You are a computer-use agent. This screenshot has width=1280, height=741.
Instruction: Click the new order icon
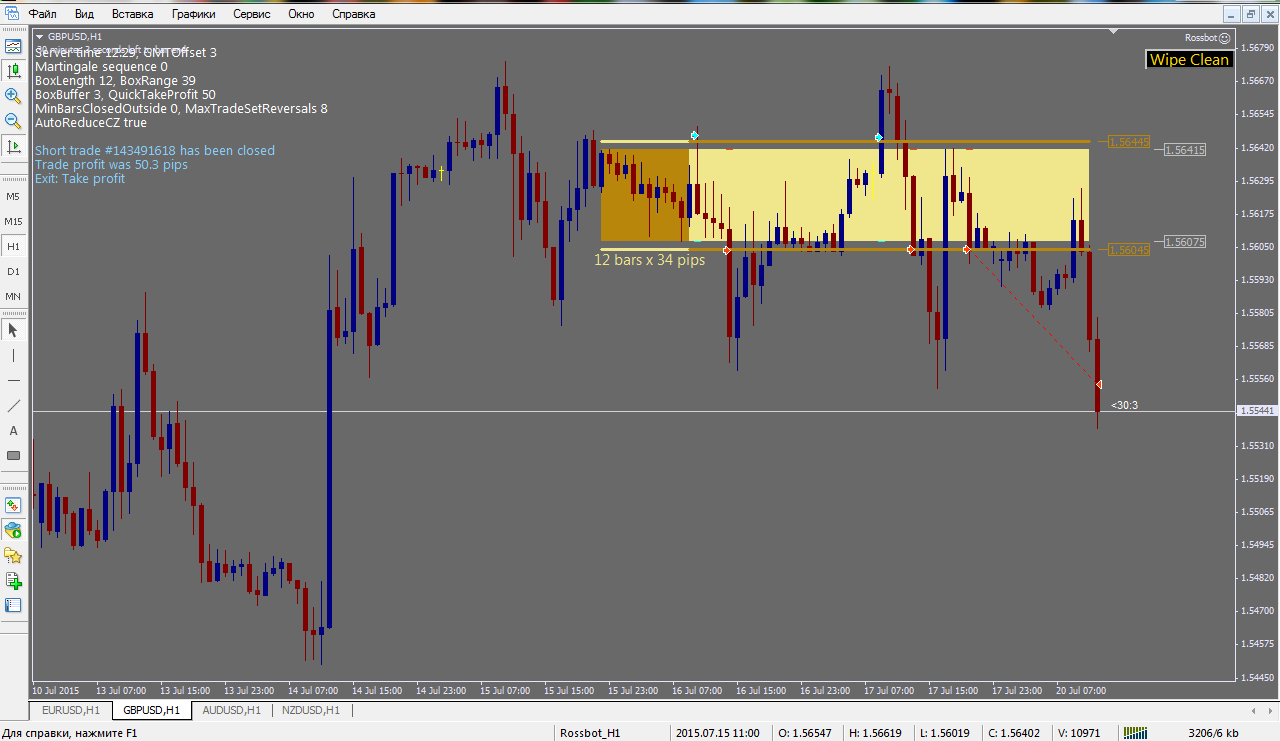(13, 505)
